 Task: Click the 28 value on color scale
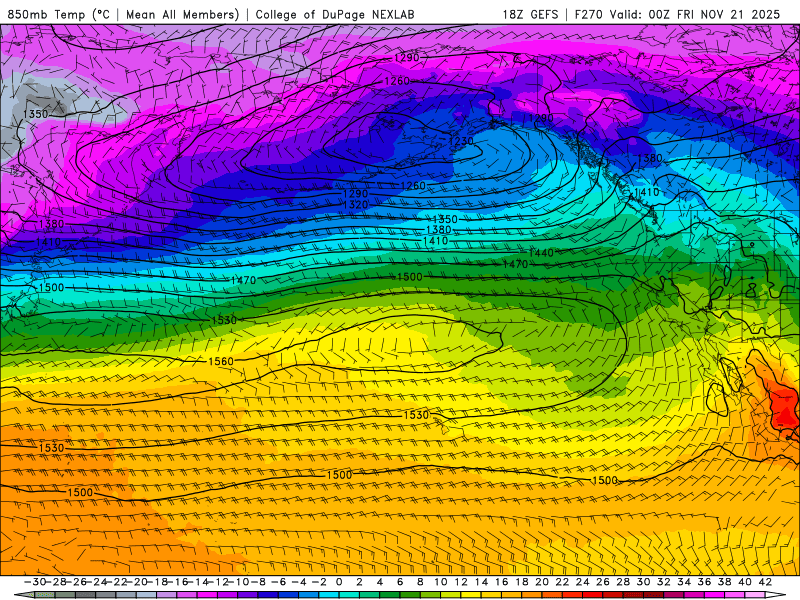pos(623,582)
